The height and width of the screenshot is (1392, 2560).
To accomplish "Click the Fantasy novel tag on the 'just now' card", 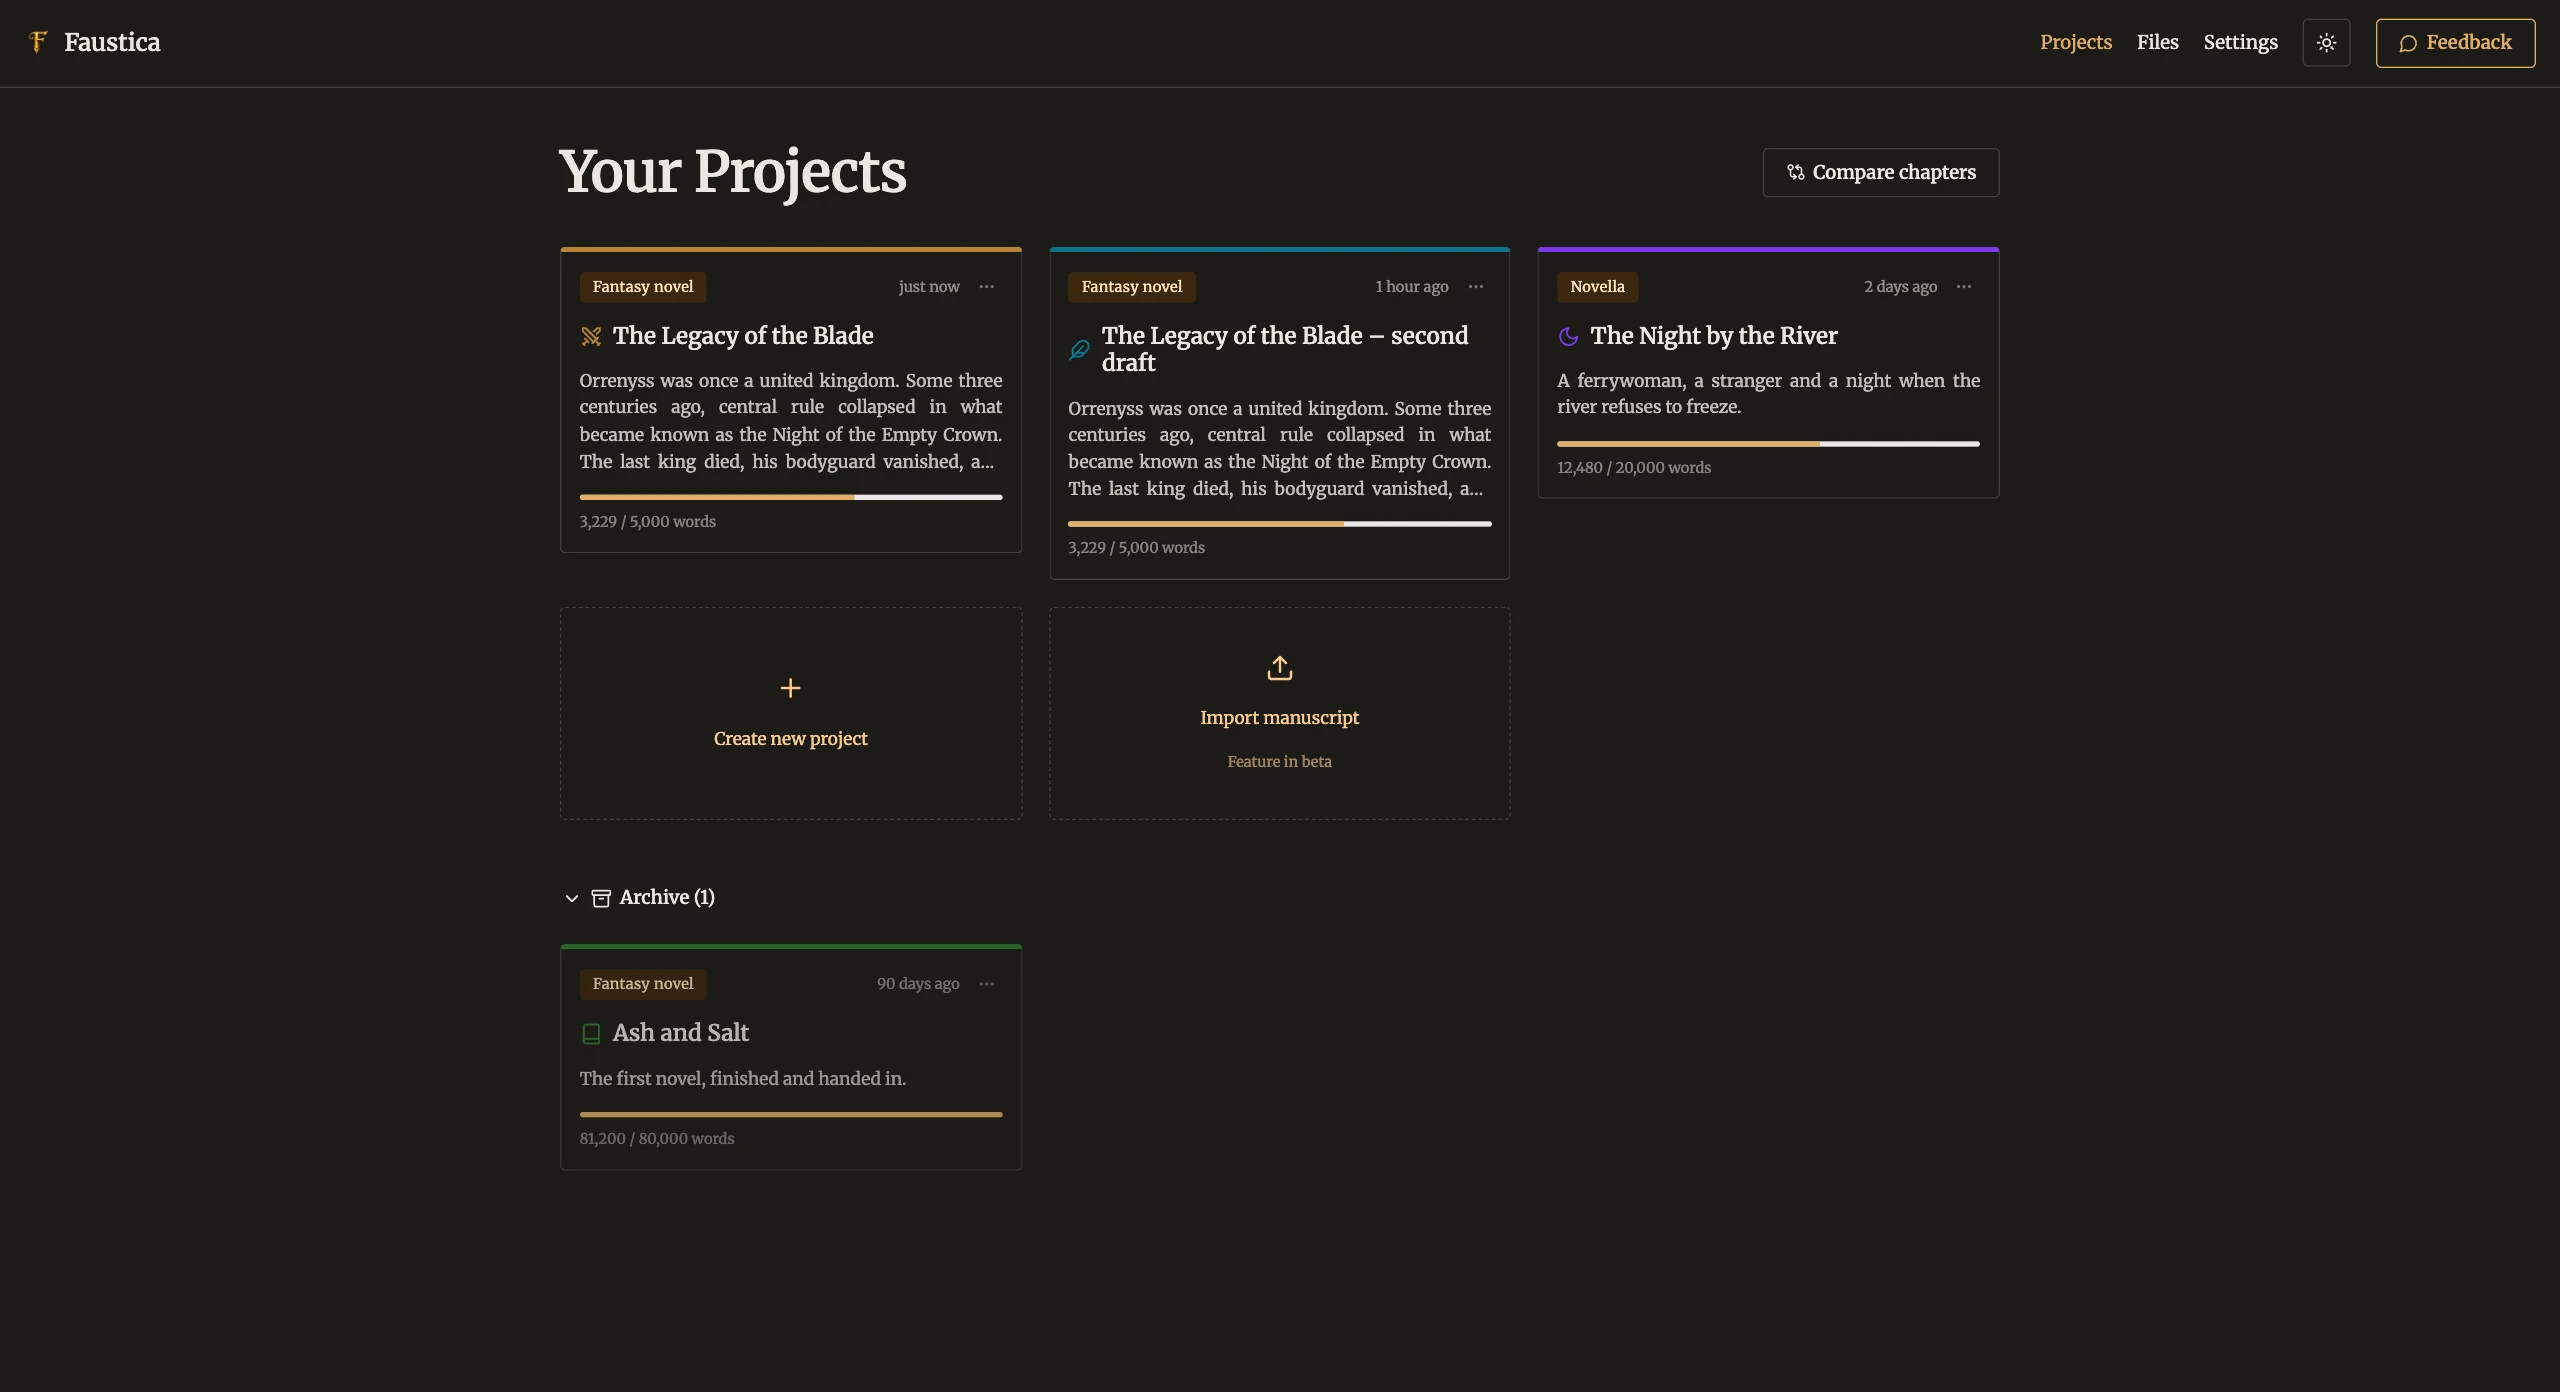I will (642, 287).
